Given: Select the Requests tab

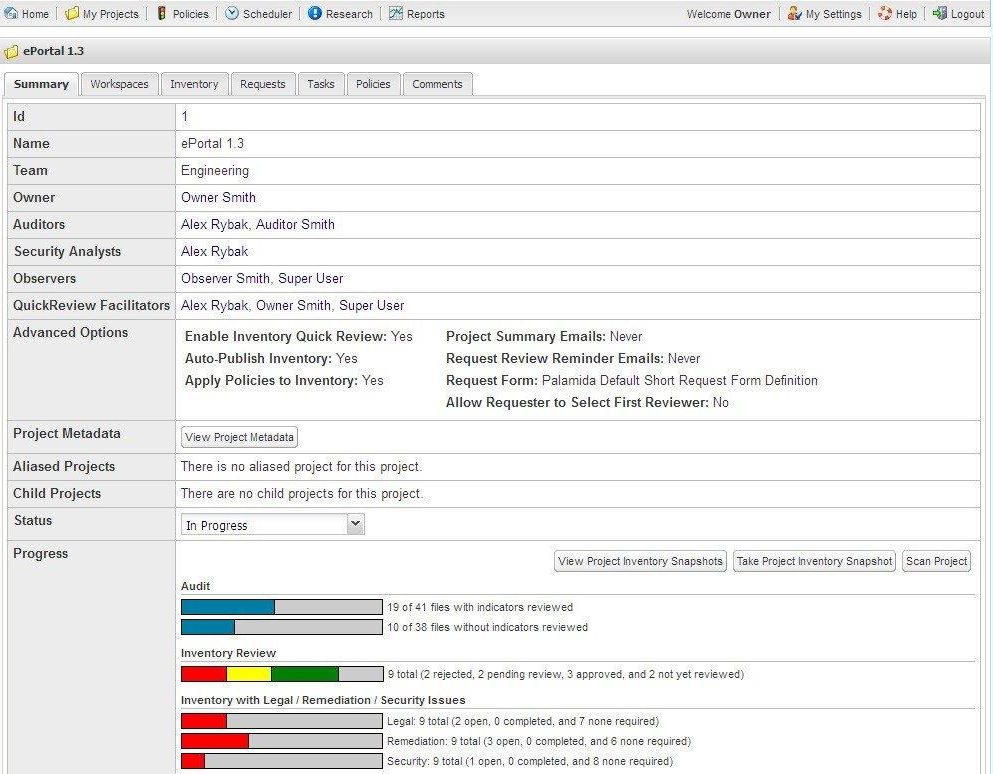Looking at the screenshot, I should coord(263,84).
